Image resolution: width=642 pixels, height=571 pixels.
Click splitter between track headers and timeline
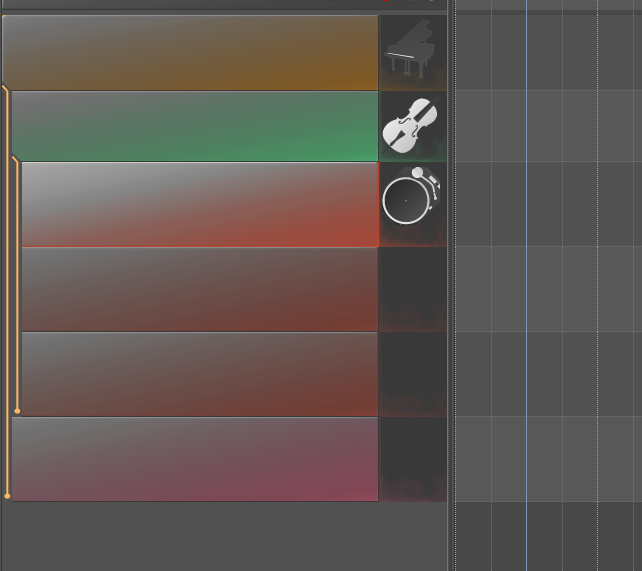(451, 285)
